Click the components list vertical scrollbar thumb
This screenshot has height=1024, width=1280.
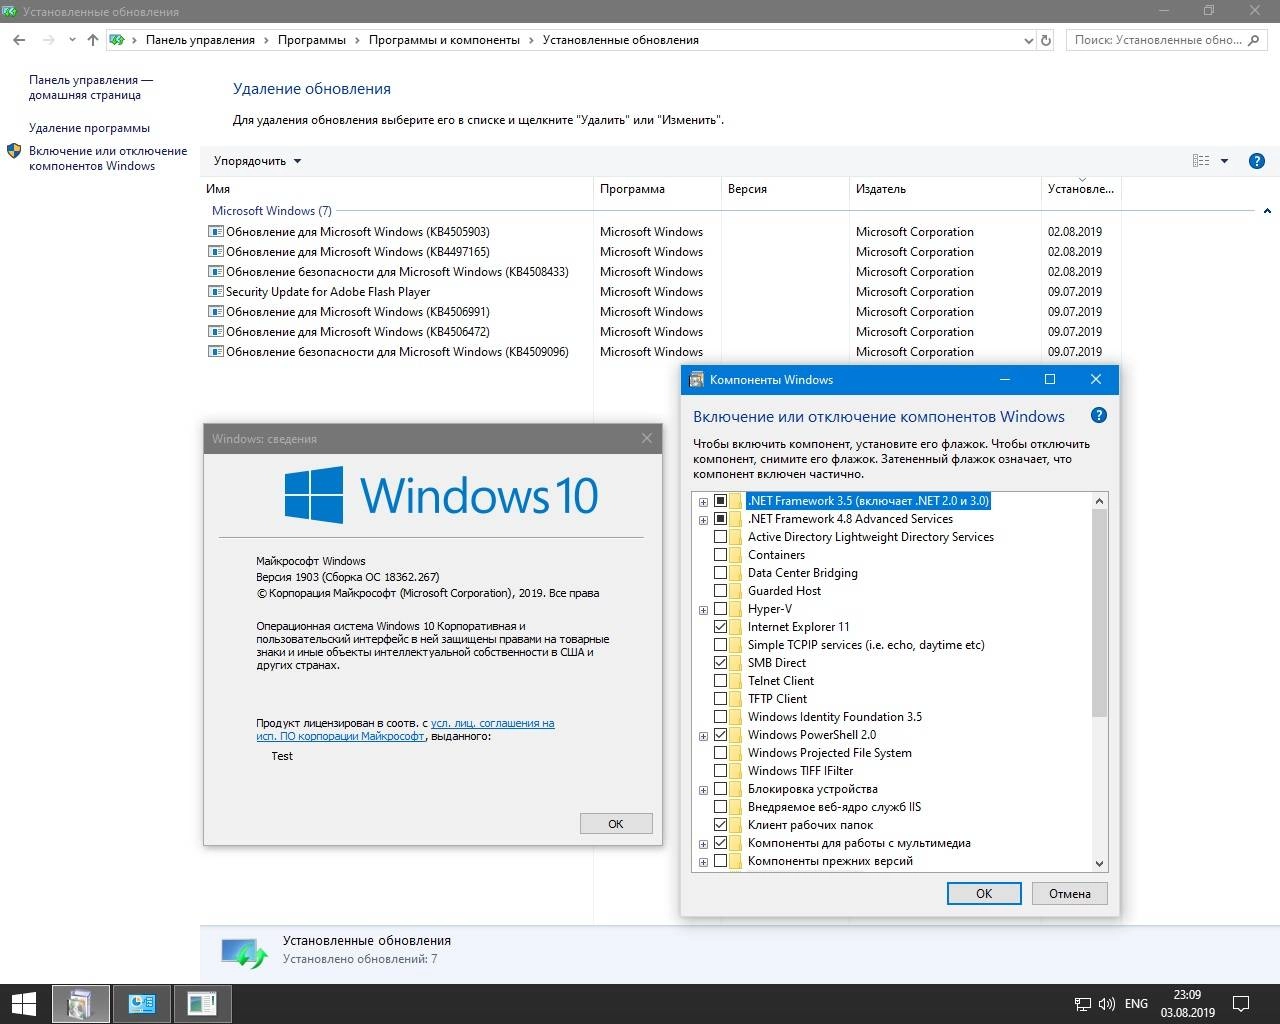tap(1099, 613)
